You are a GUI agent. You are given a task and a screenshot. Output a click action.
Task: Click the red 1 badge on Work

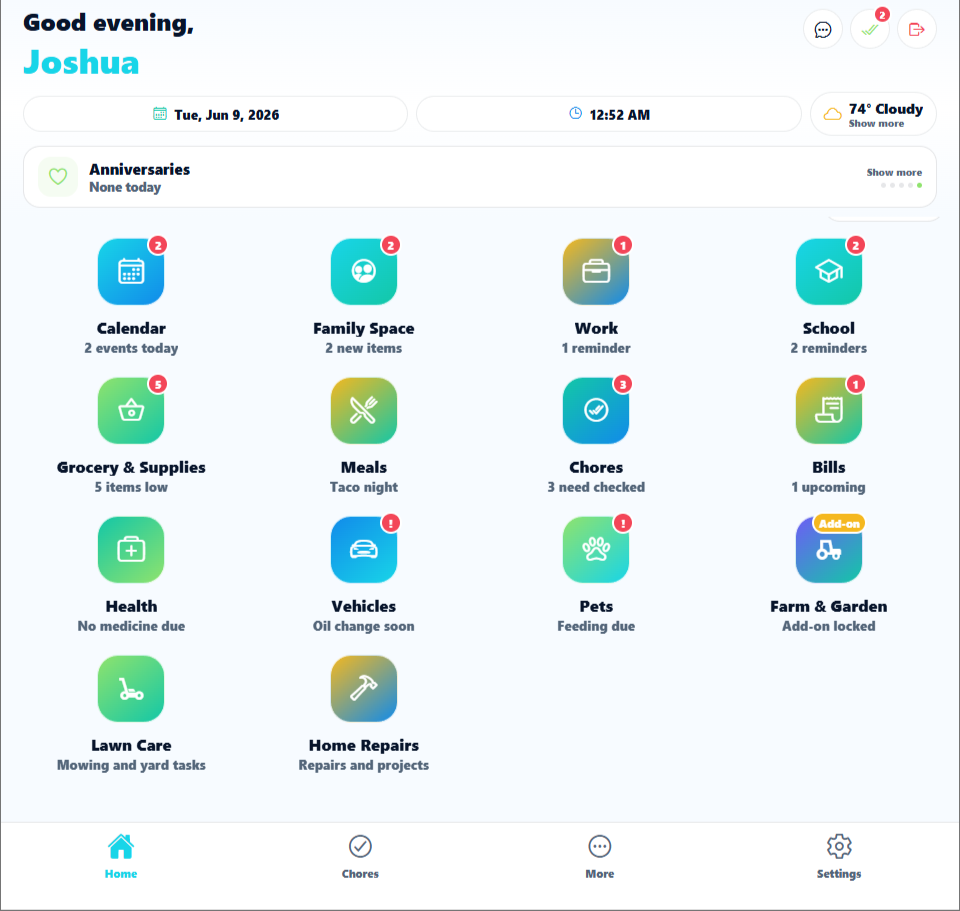click(x=623, y=246)
